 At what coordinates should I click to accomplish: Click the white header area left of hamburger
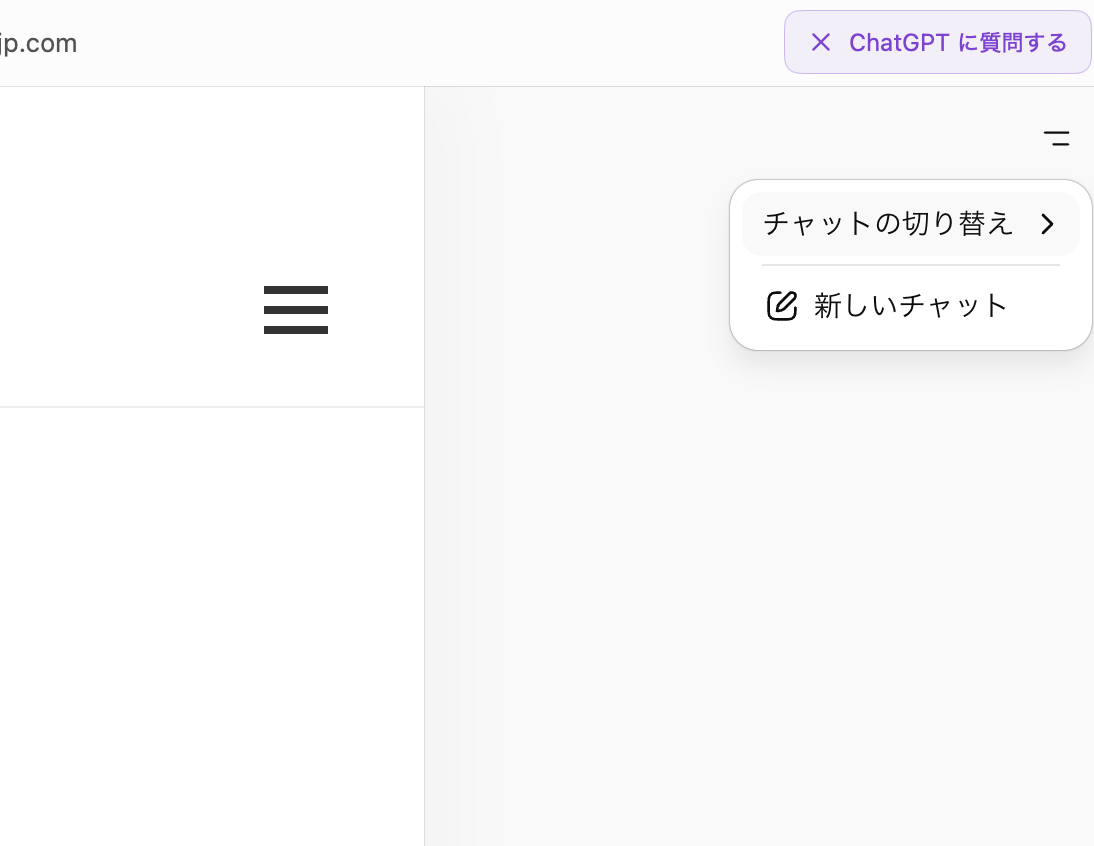coord(120,250)
